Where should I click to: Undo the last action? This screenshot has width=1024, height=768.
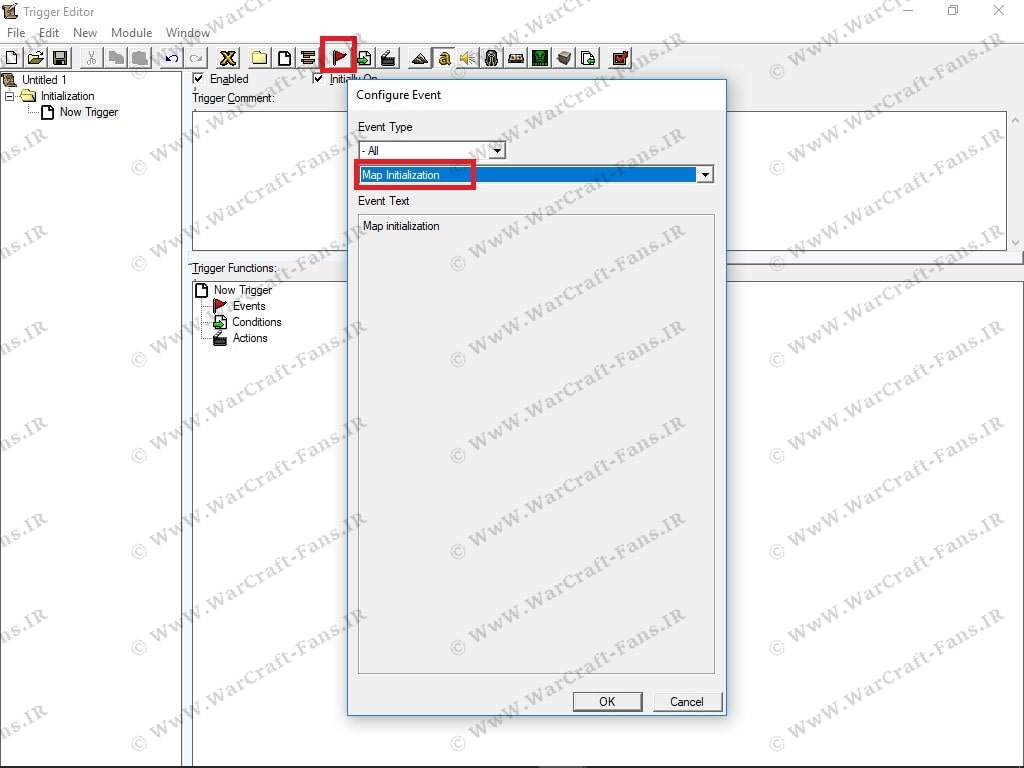pyautogui.click(x=172, y=58)
